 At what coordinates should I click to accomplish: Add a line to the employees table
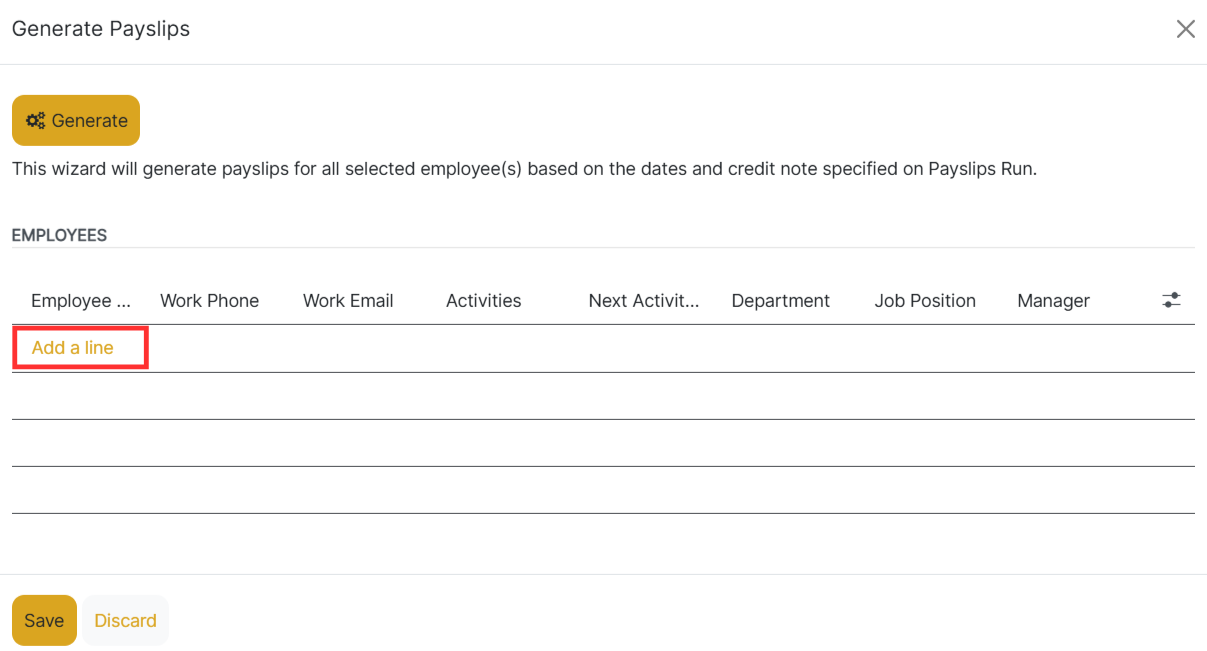(73, 348)
